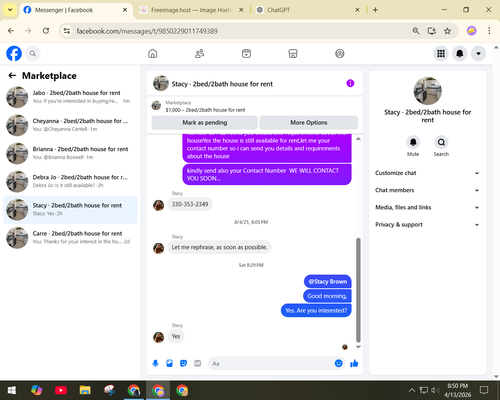
Task: Open the emoji picker in message box
Action: tap(338, 363)
